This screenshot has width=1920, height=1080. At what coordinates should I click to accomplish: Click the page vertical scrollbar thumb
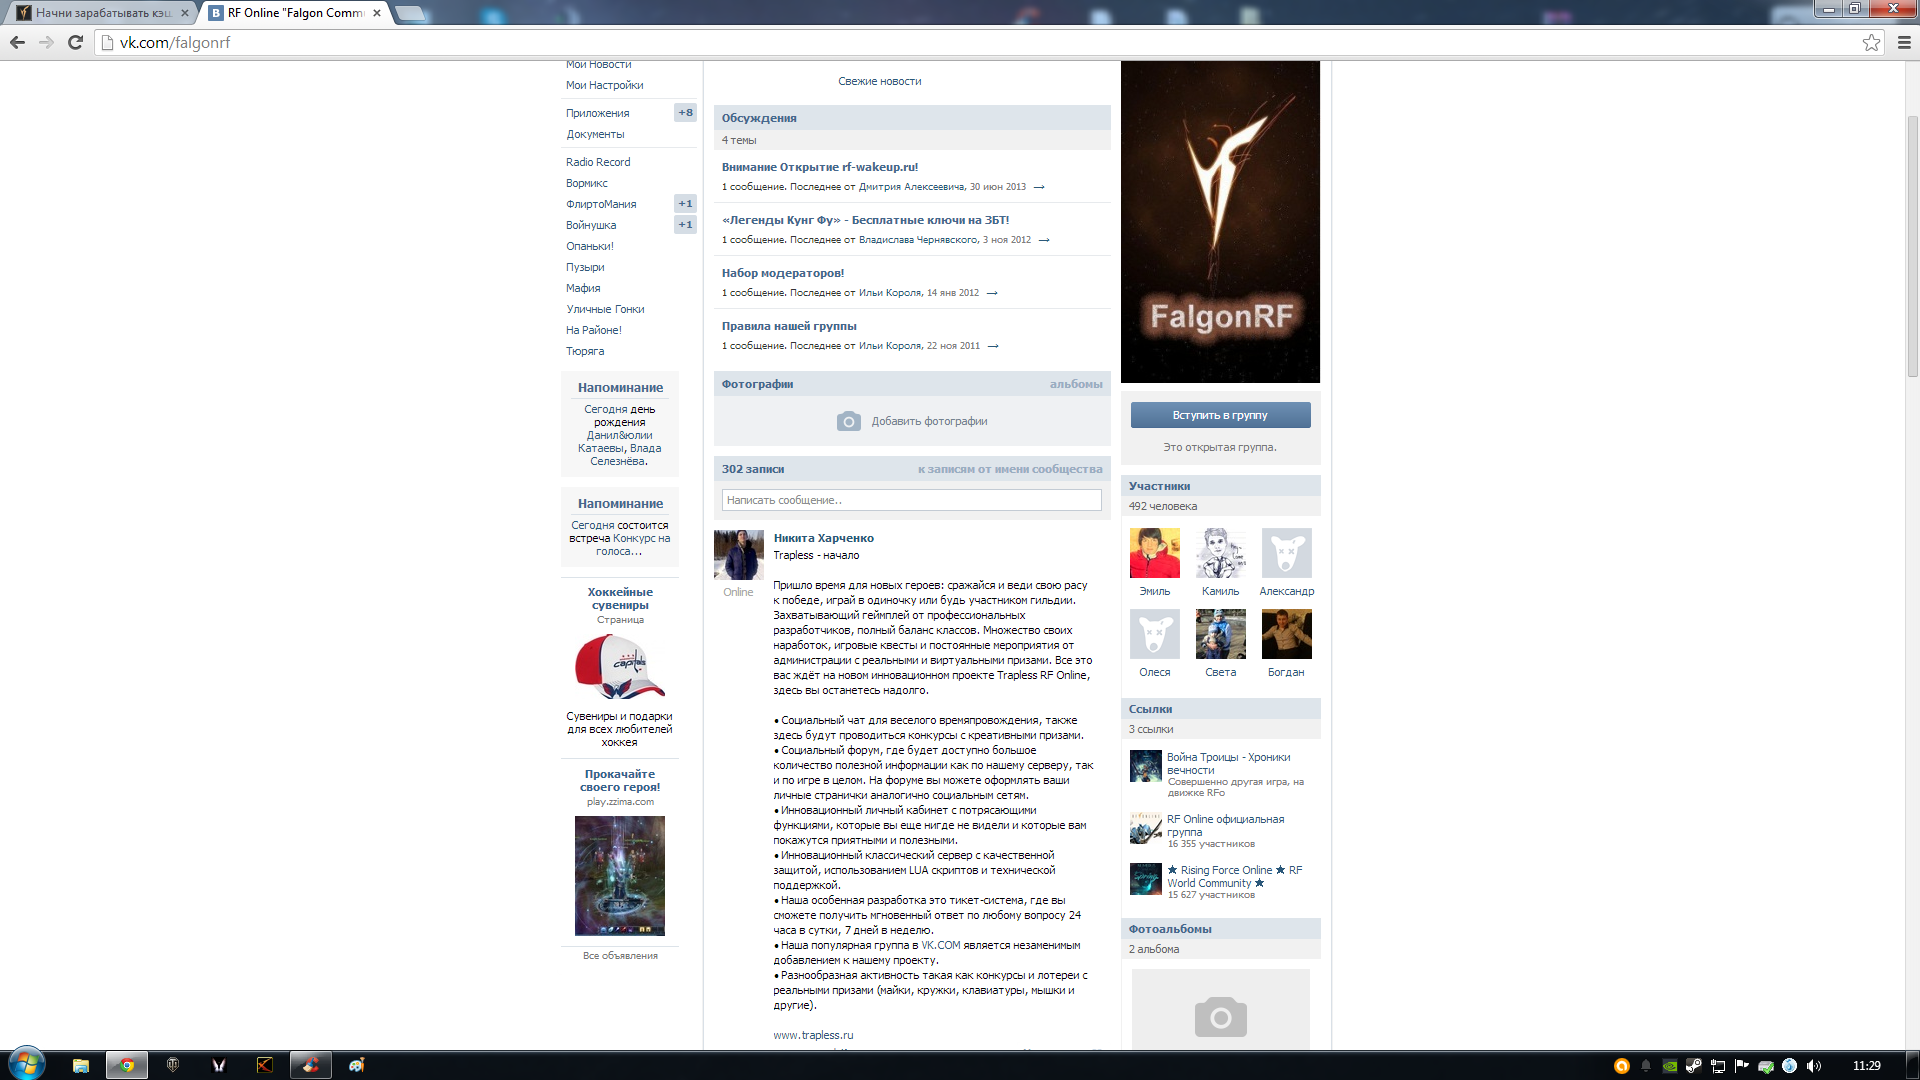[1912, 245]
